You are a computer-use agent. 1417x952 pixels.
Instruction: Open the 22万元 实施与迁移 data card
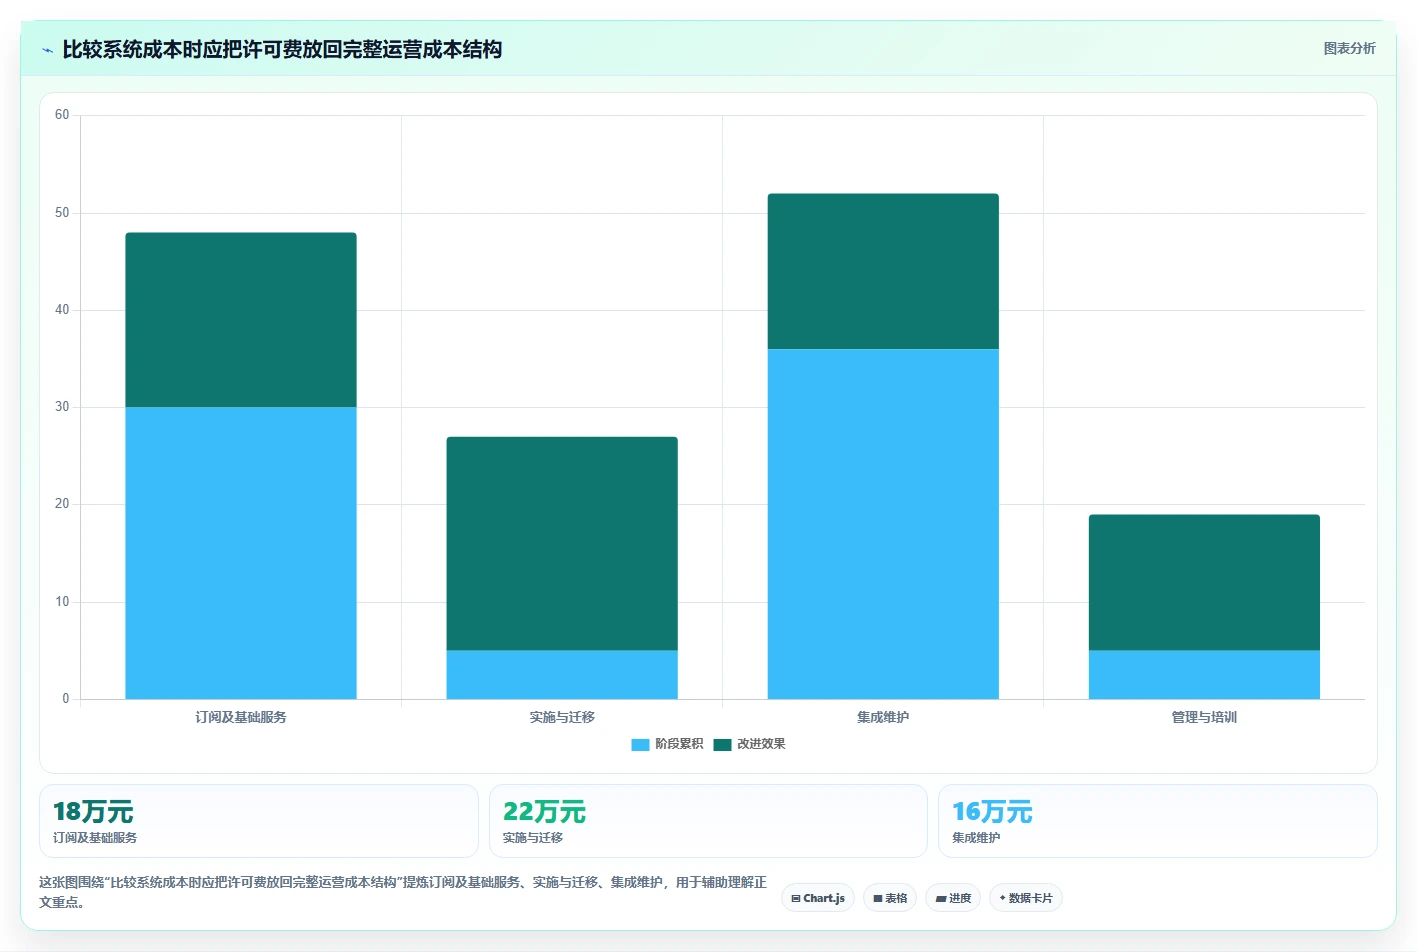tap(708, 821)
